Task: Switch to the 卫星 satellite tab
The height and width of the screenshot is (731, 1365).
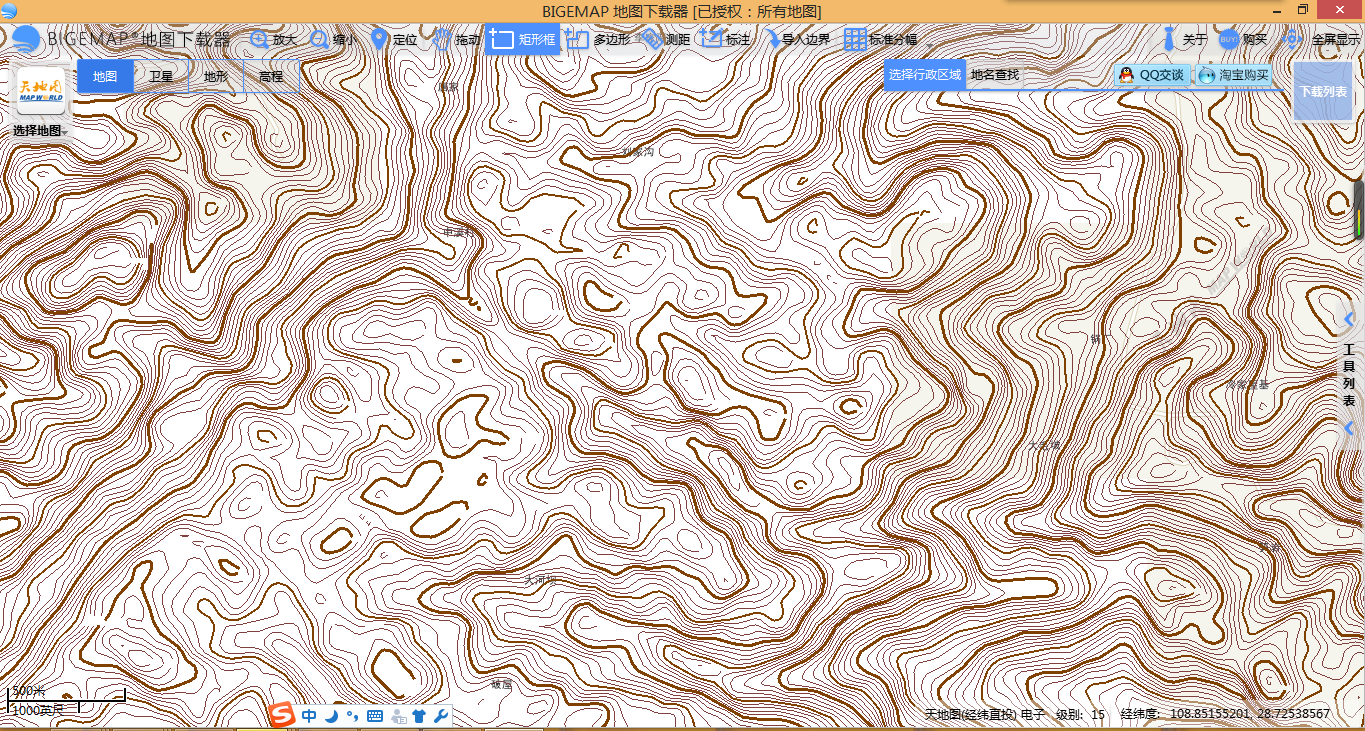Action: click(161, 77)
